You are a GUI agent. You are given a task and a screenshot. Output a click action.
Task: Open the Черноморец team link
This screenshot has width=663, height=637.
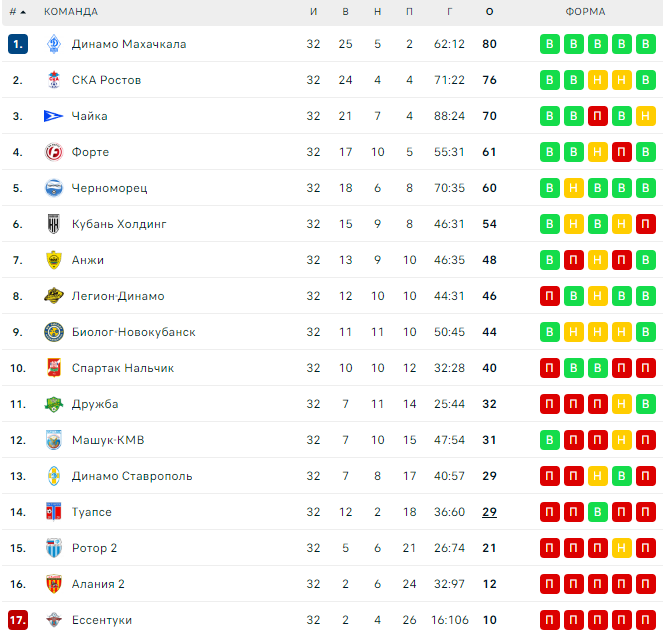click(110, 188)
